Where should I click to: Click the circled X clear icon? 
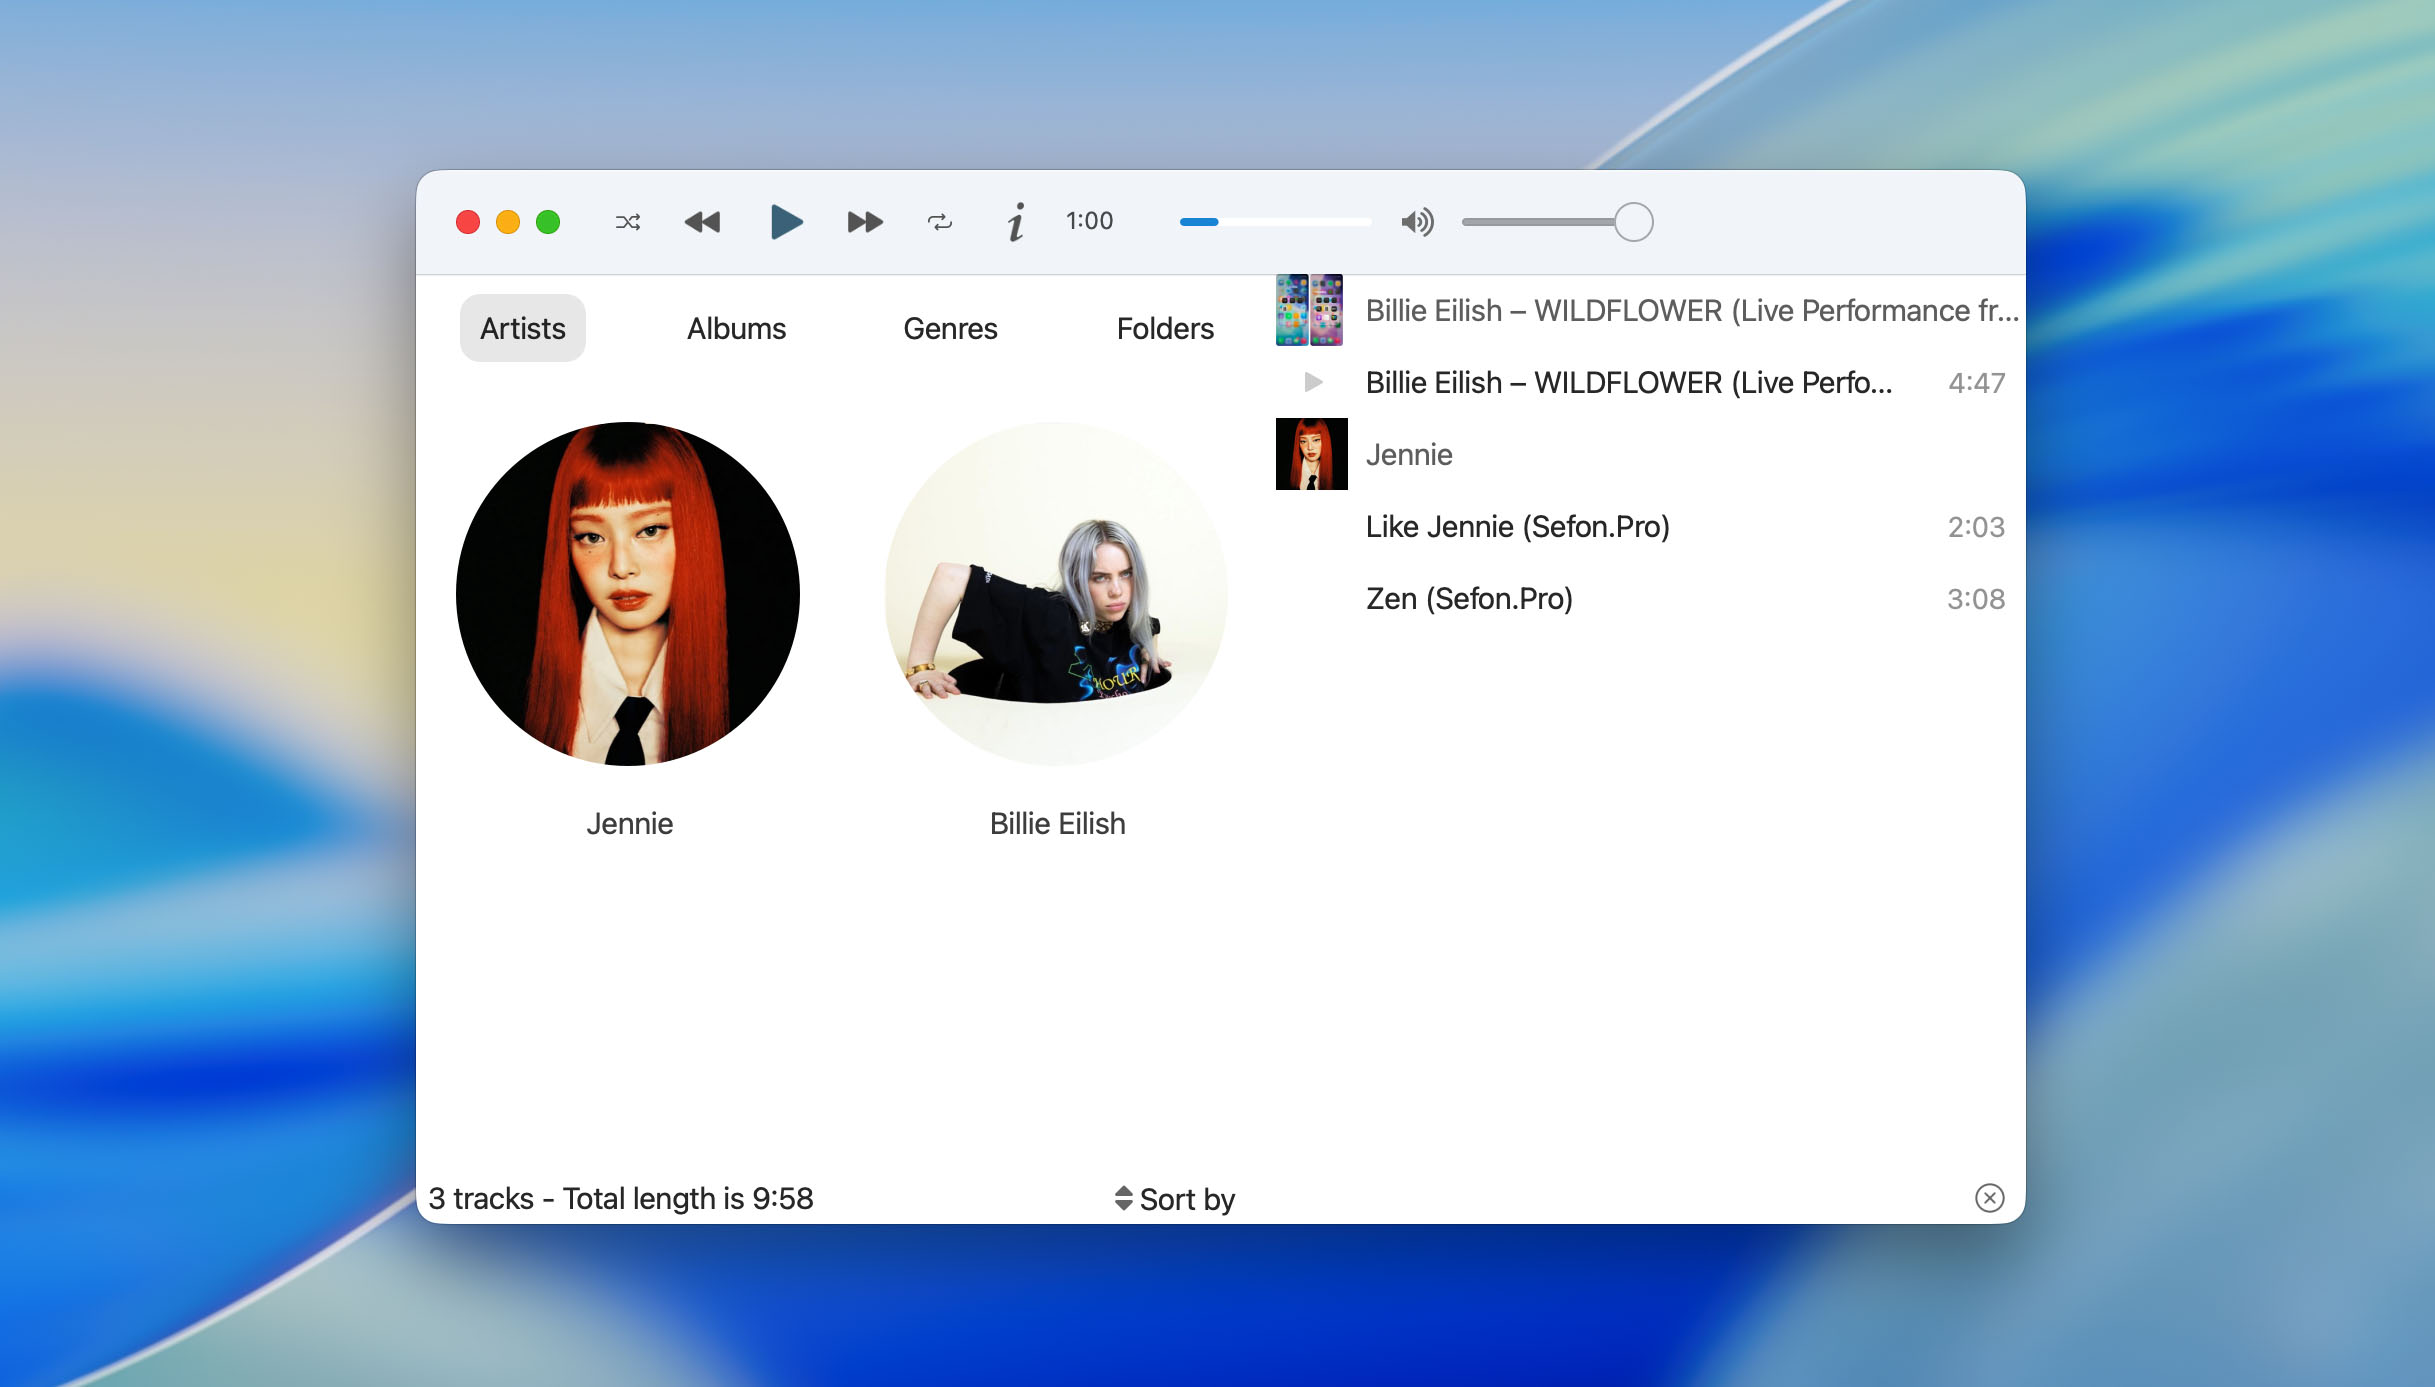point(1989,1198)
